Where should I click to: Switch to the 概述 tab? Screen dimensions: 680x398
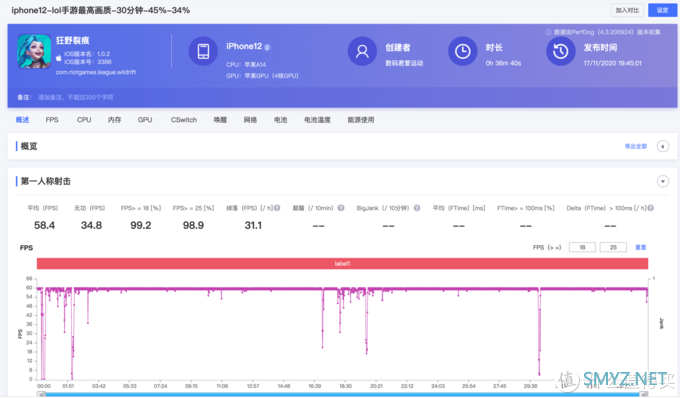(x=22, y=120)
